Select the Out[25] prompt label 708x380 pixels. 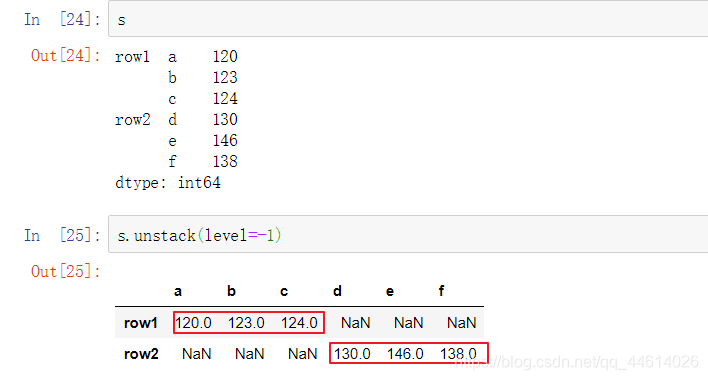(x=65, y=271)
